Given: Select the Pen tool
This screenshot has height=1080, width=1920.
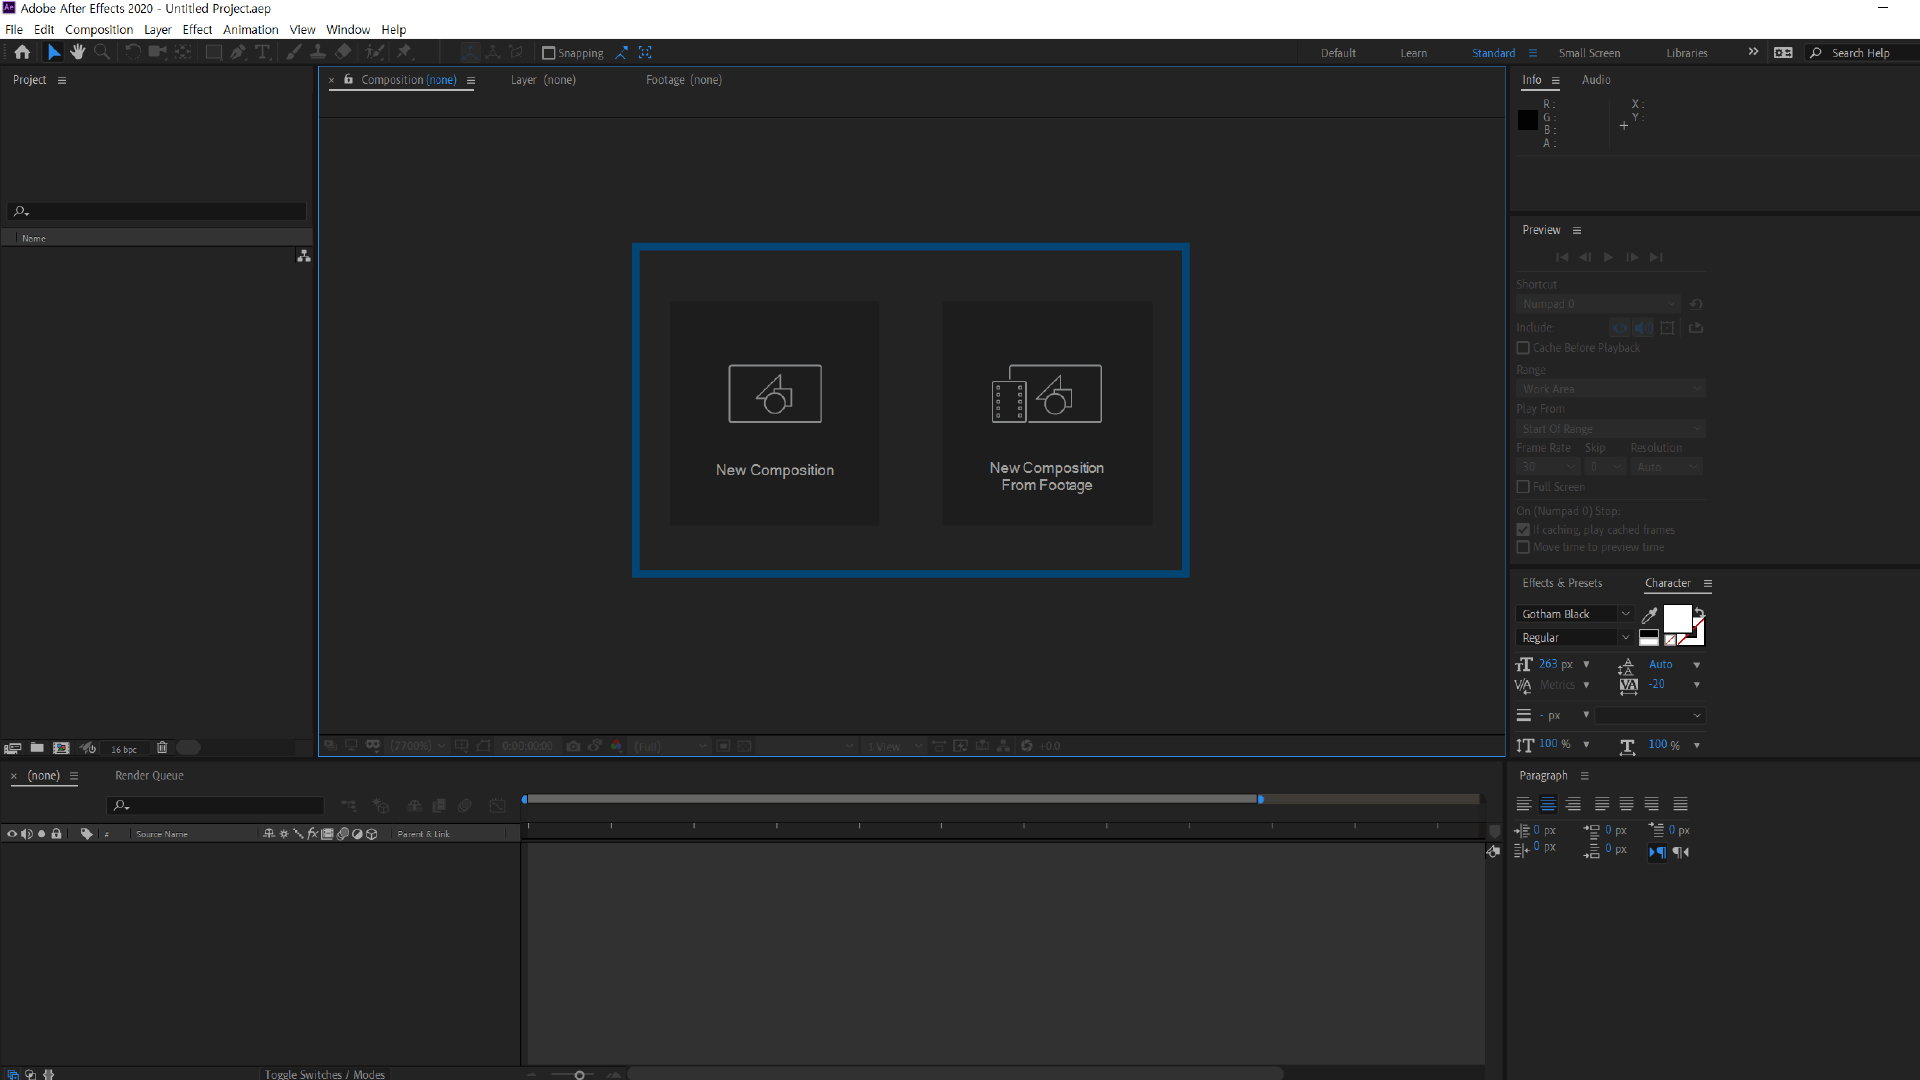Looking at the screenshot, I should [238, 52].
